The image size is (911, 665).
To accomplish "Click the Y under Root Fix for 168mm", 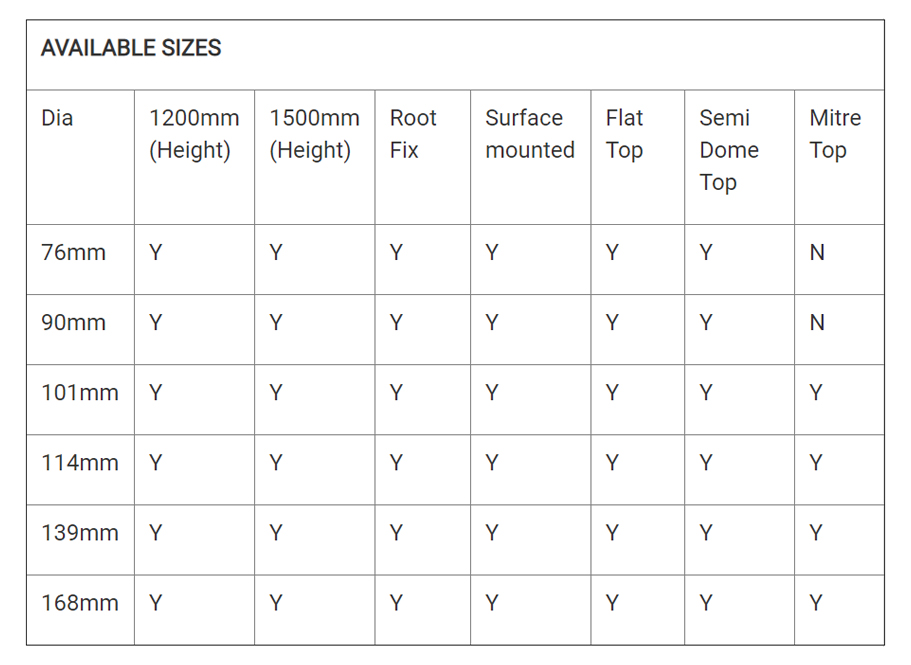I will coord(396,603).
